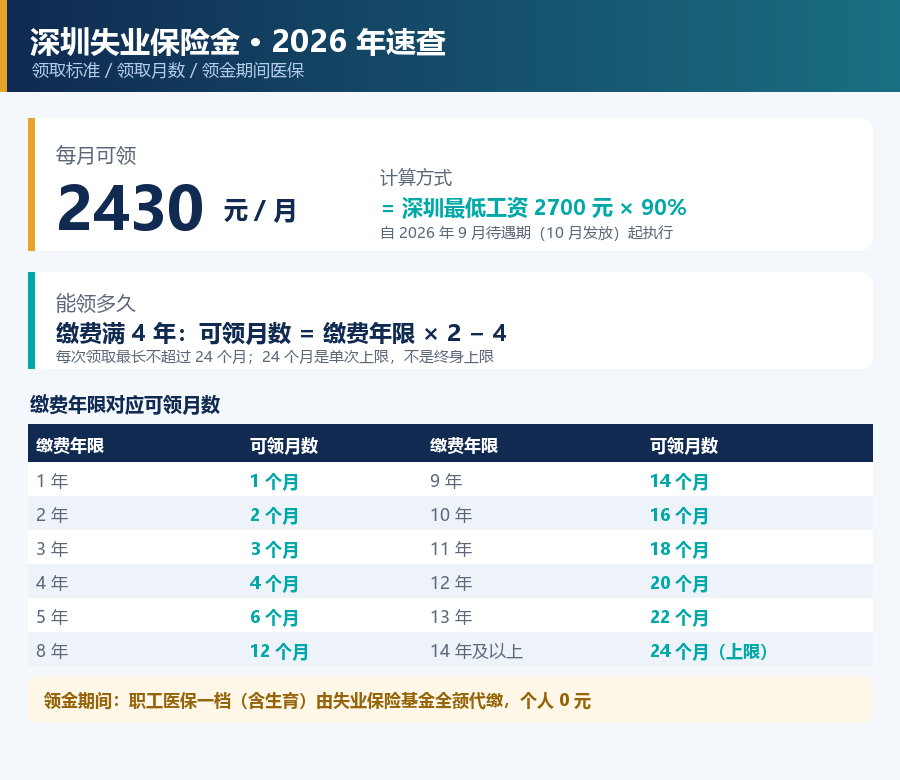Click the 元 / 月 unit text

click(260, 210)
